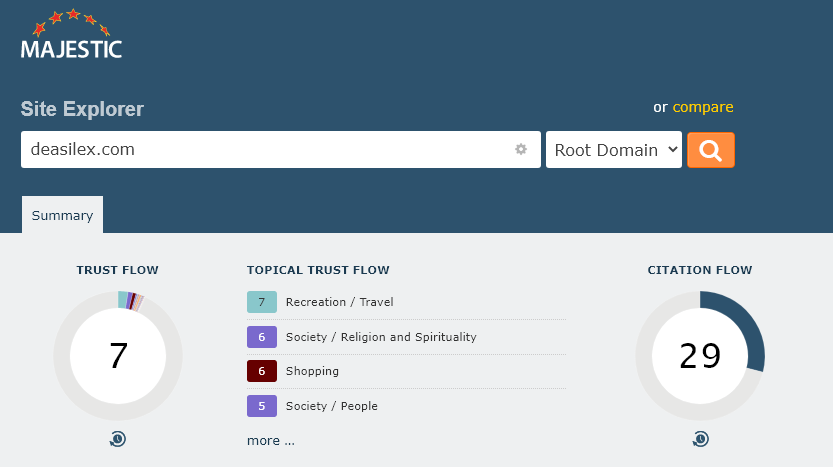
Task: Click the Majestic logo
Action: [x=71, y=33]
